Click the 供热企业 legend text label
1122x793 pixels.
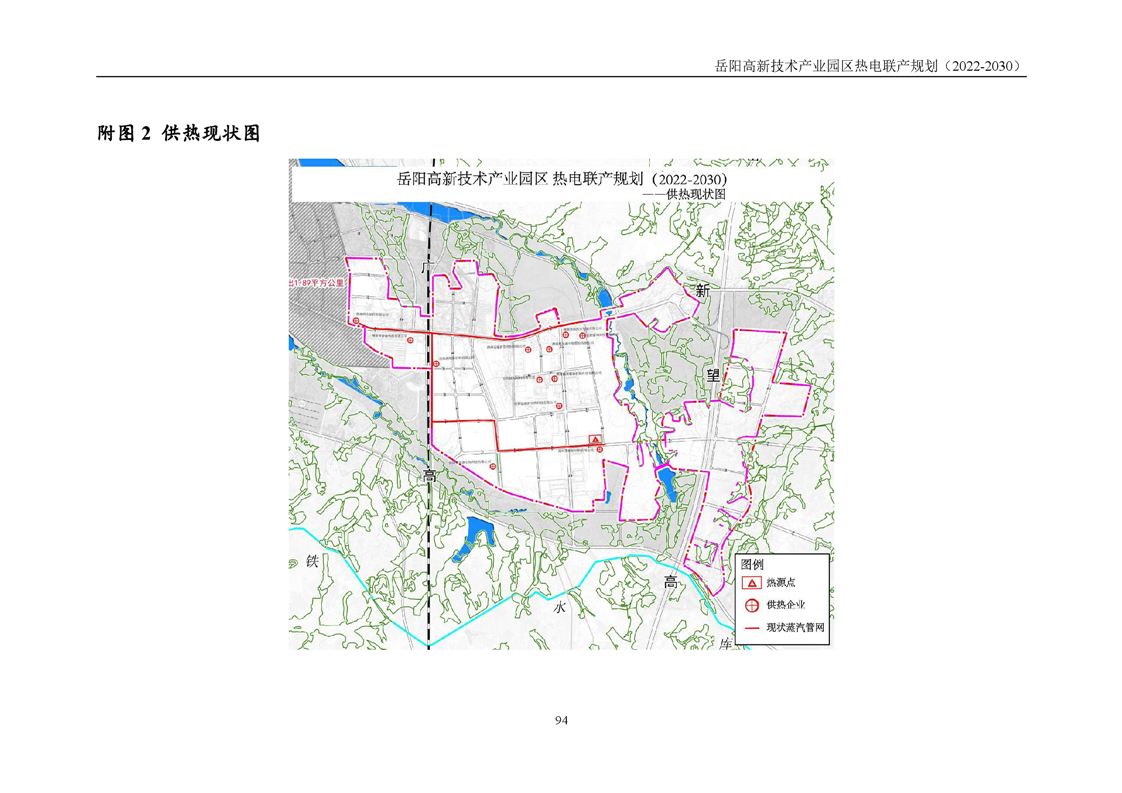coord(786,604)
